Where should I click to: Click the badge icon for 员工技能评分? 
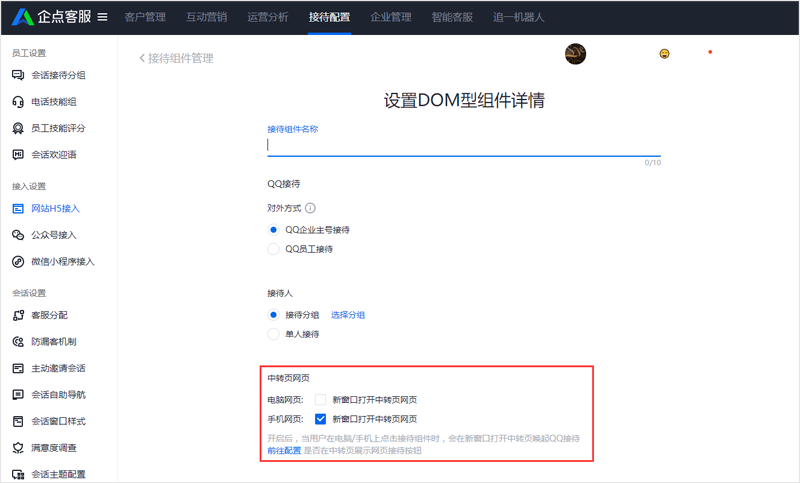(x=18, y=129)
